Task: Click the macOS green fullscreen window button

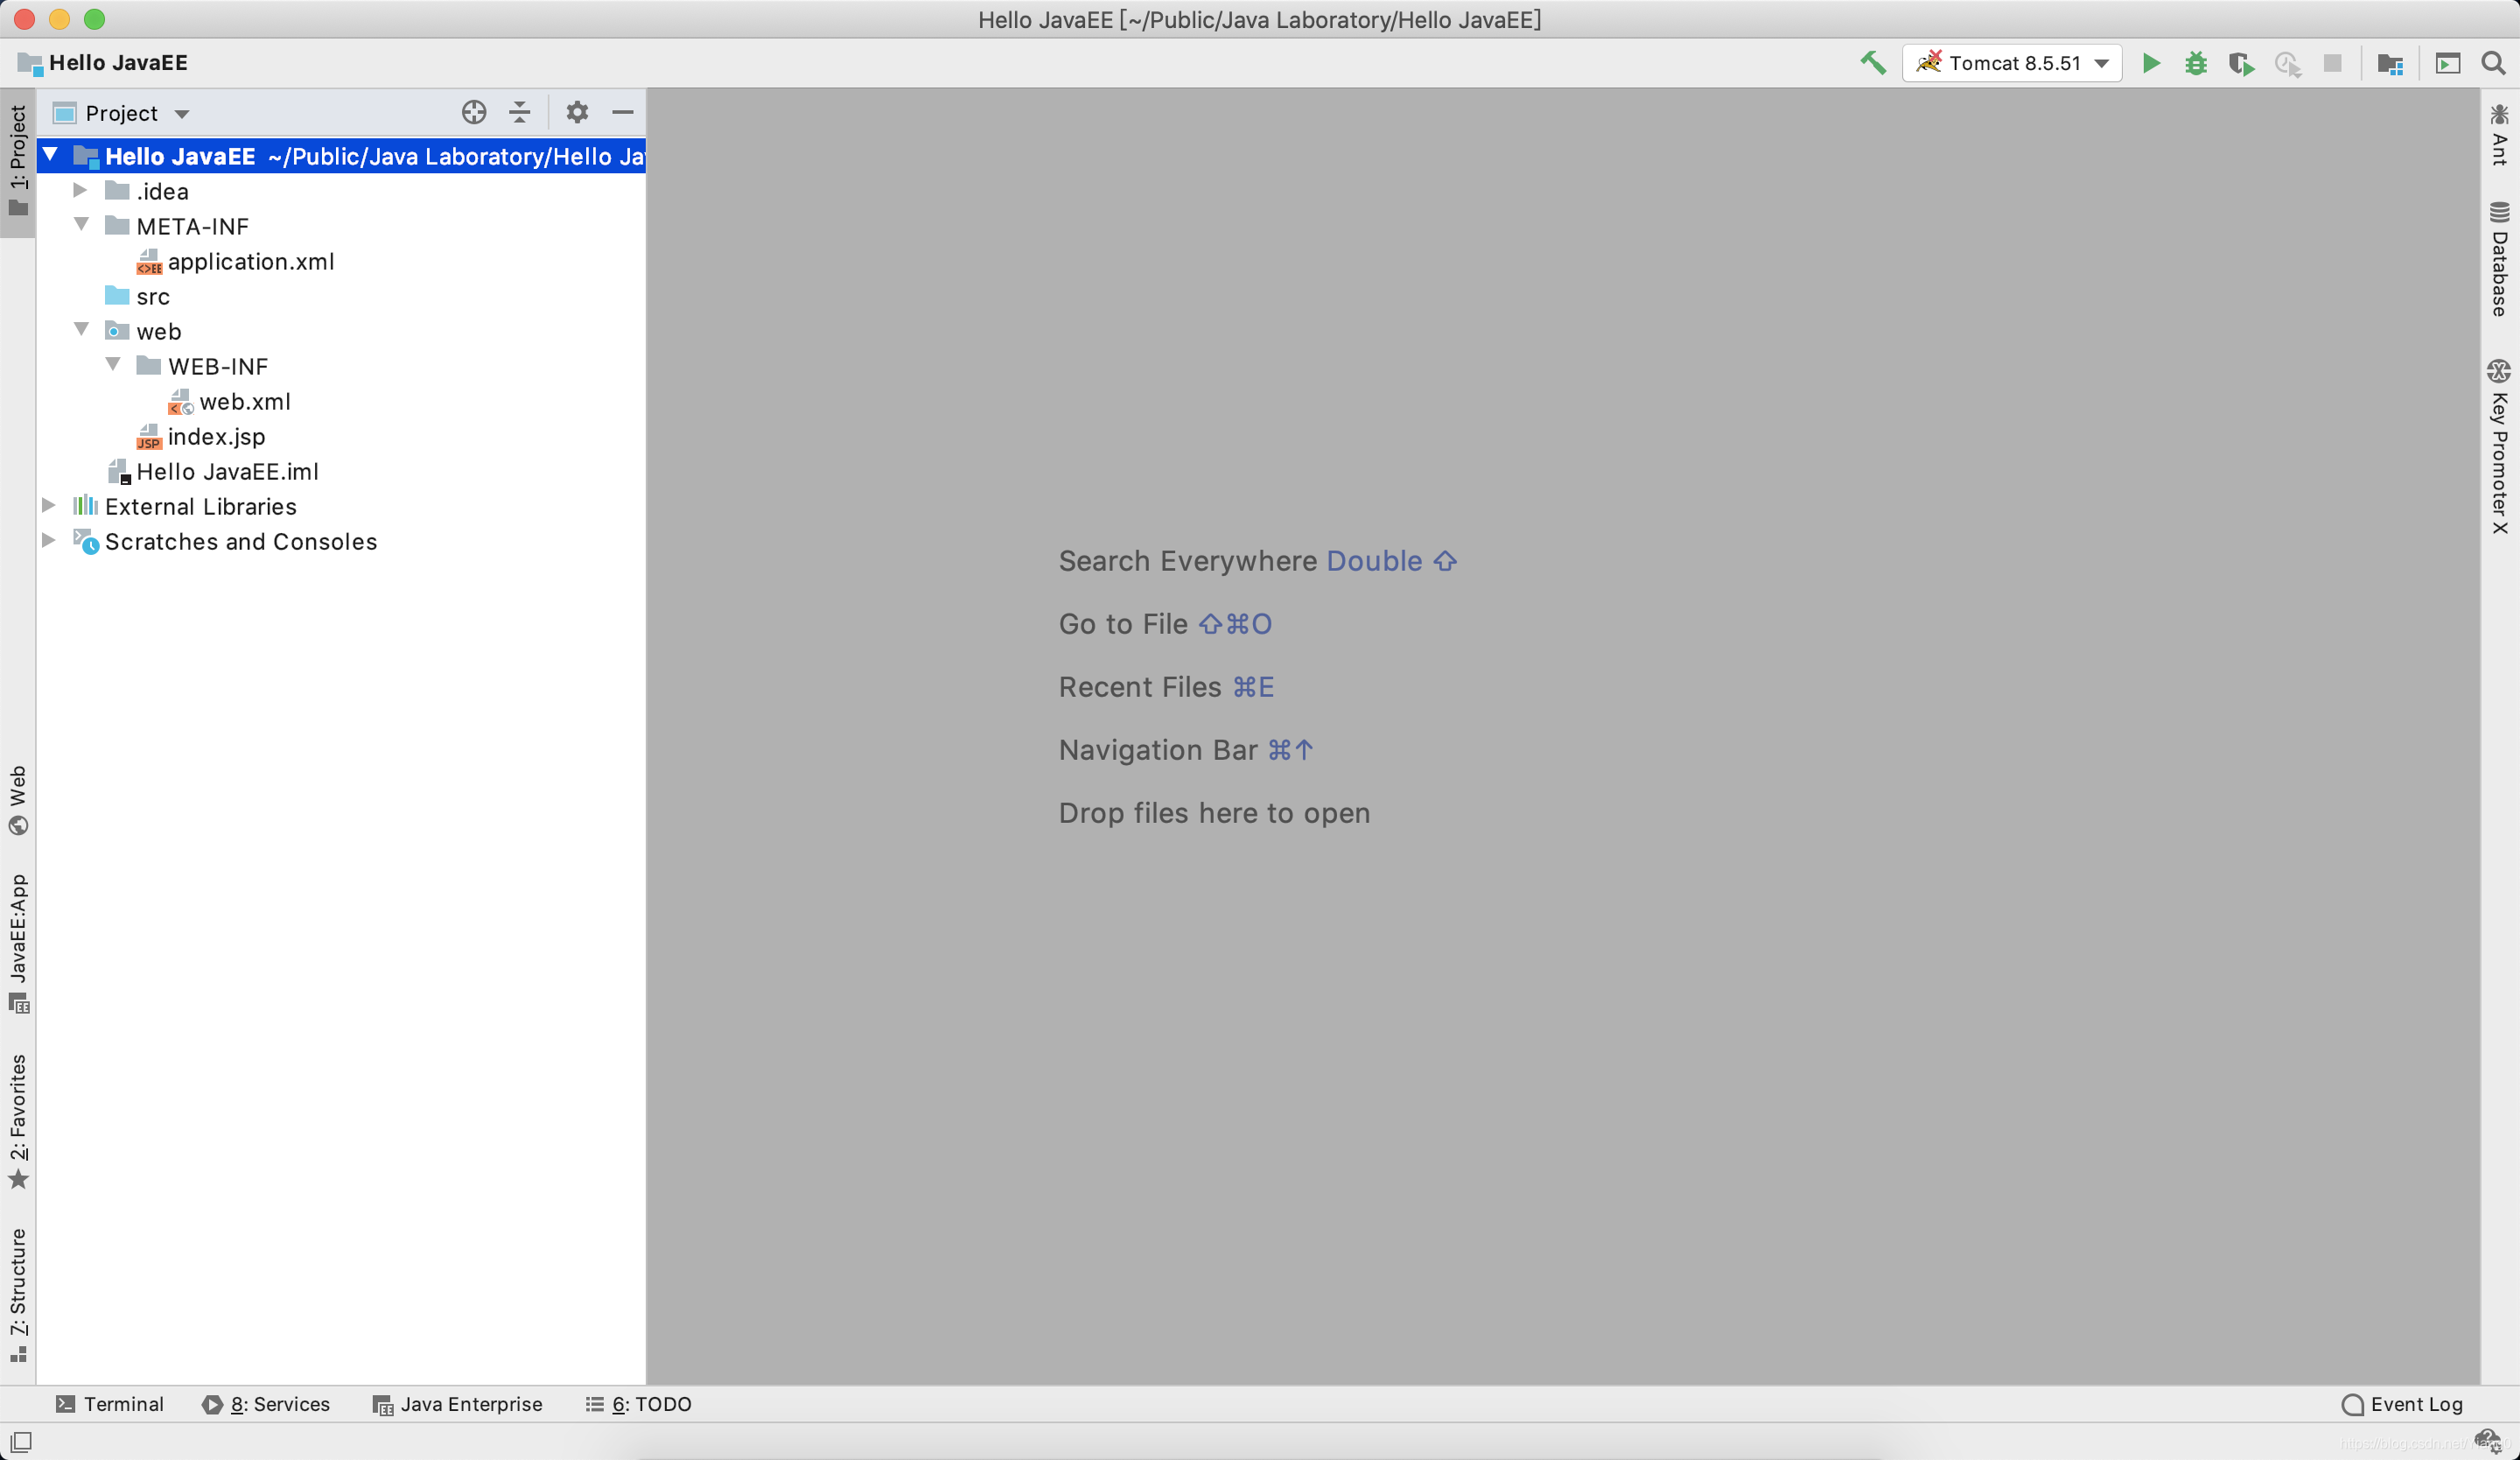Action: (x=94, y=19)
